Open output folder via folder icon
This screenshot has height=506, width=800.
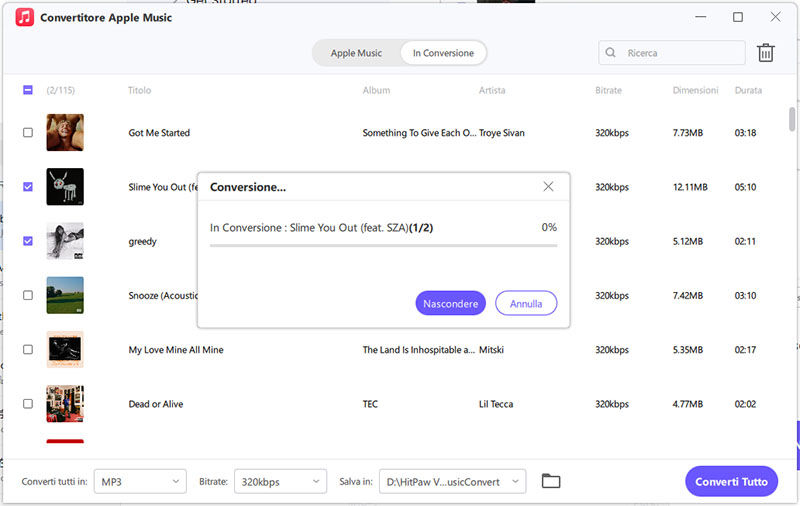click(x=551, y=481)
